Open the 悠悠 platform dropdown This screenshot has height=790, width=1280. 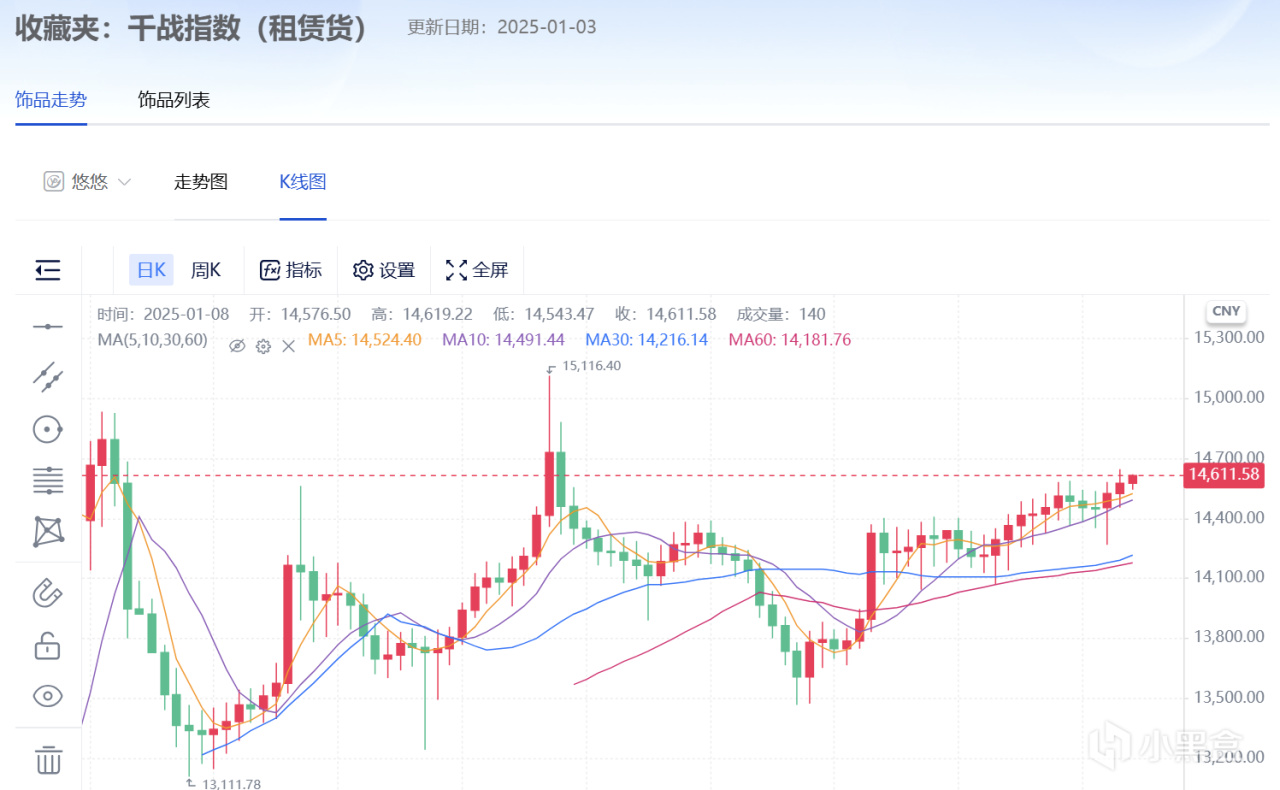88,182
